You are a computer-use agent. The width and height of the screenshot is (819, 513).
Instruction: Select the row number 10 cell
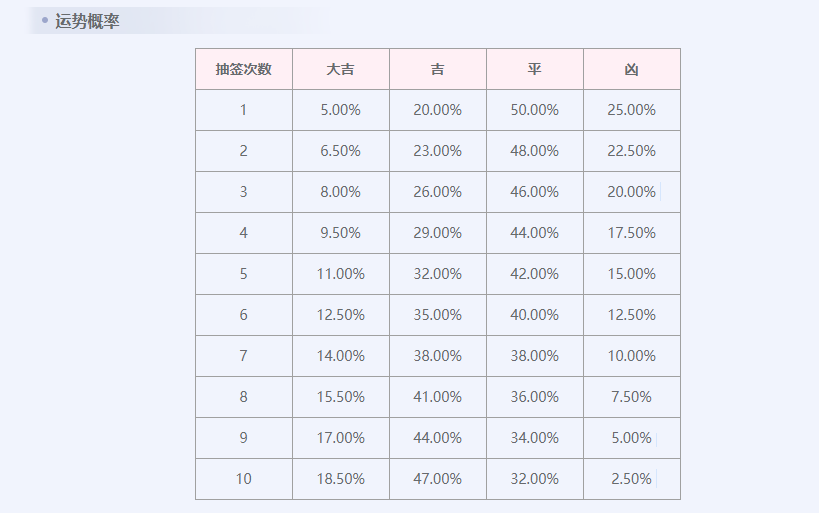click(x=244, y=479)
